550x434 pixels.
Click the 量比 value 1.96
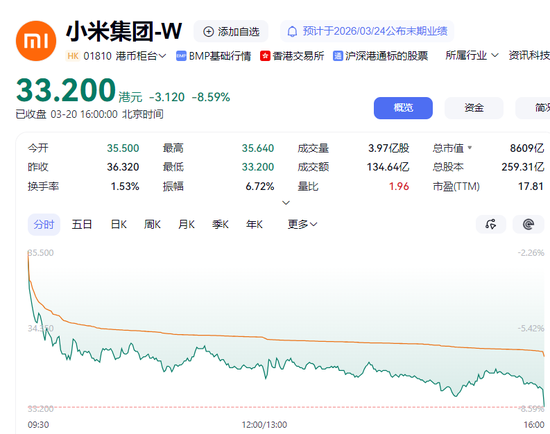click(x=399, y=186)
